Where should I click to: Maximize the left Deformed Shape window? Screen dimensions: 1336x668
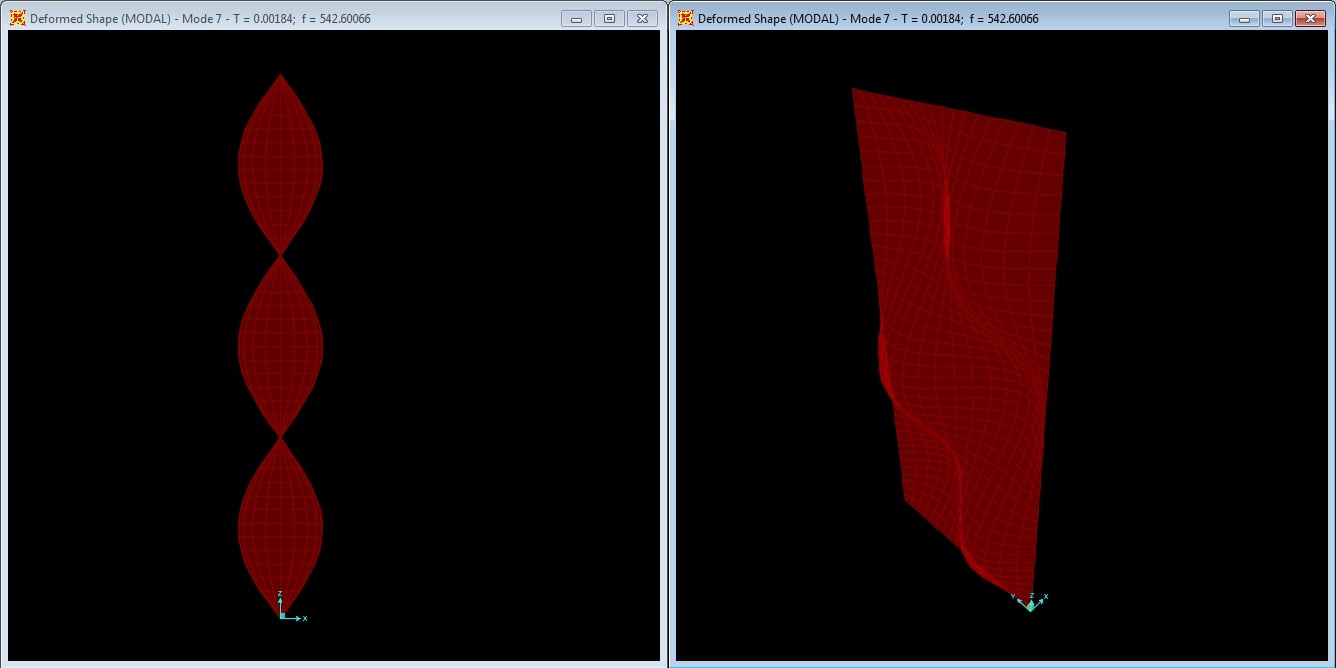[609, 18]
